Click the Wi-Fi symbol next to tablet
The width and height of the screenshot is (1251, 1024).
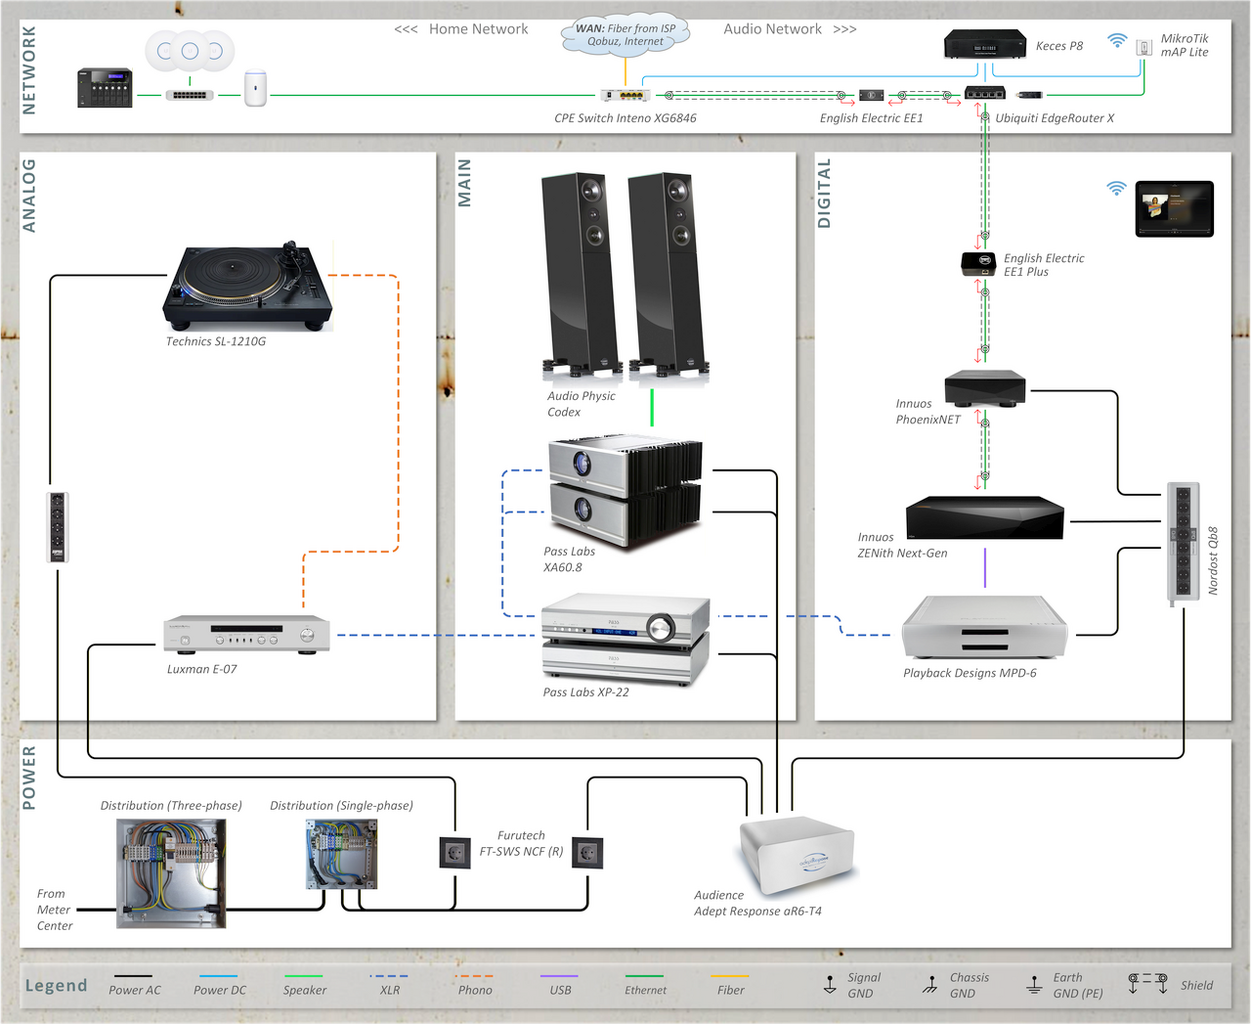point(1116,188)
